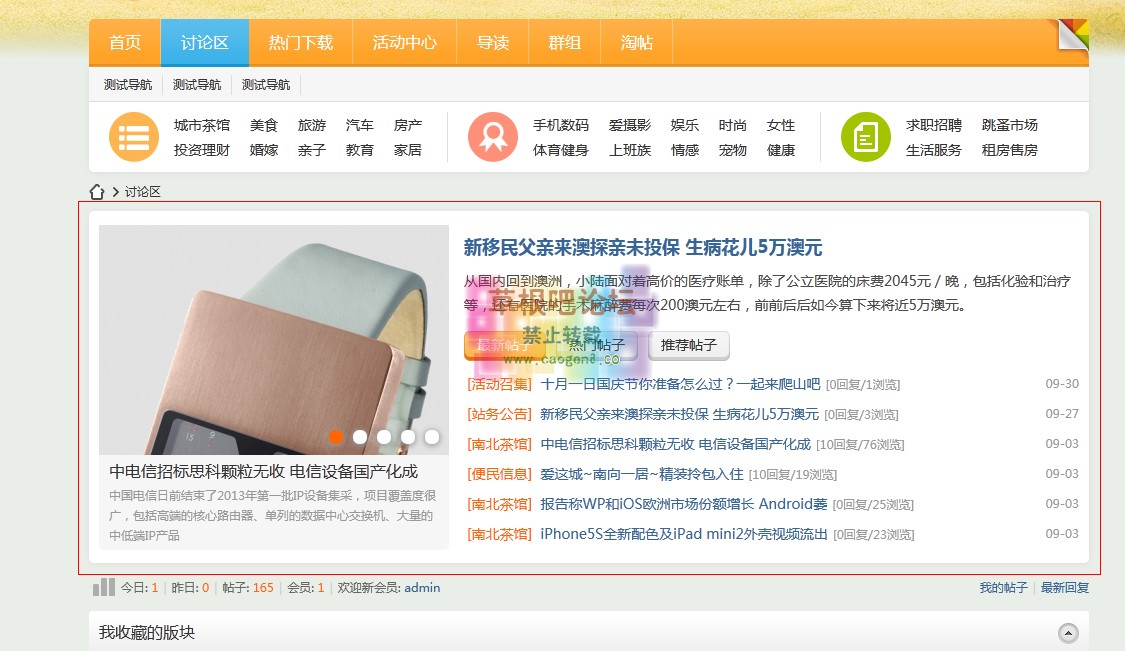Switch to the 推荐帖子 tab
This screenshot has height=651, width=1125.
point(689,345)
